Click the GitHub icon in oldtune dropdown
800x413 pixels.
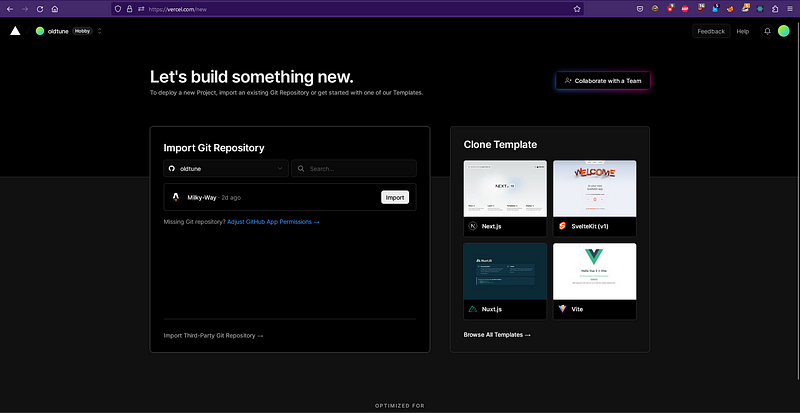[x=172, y=168]
